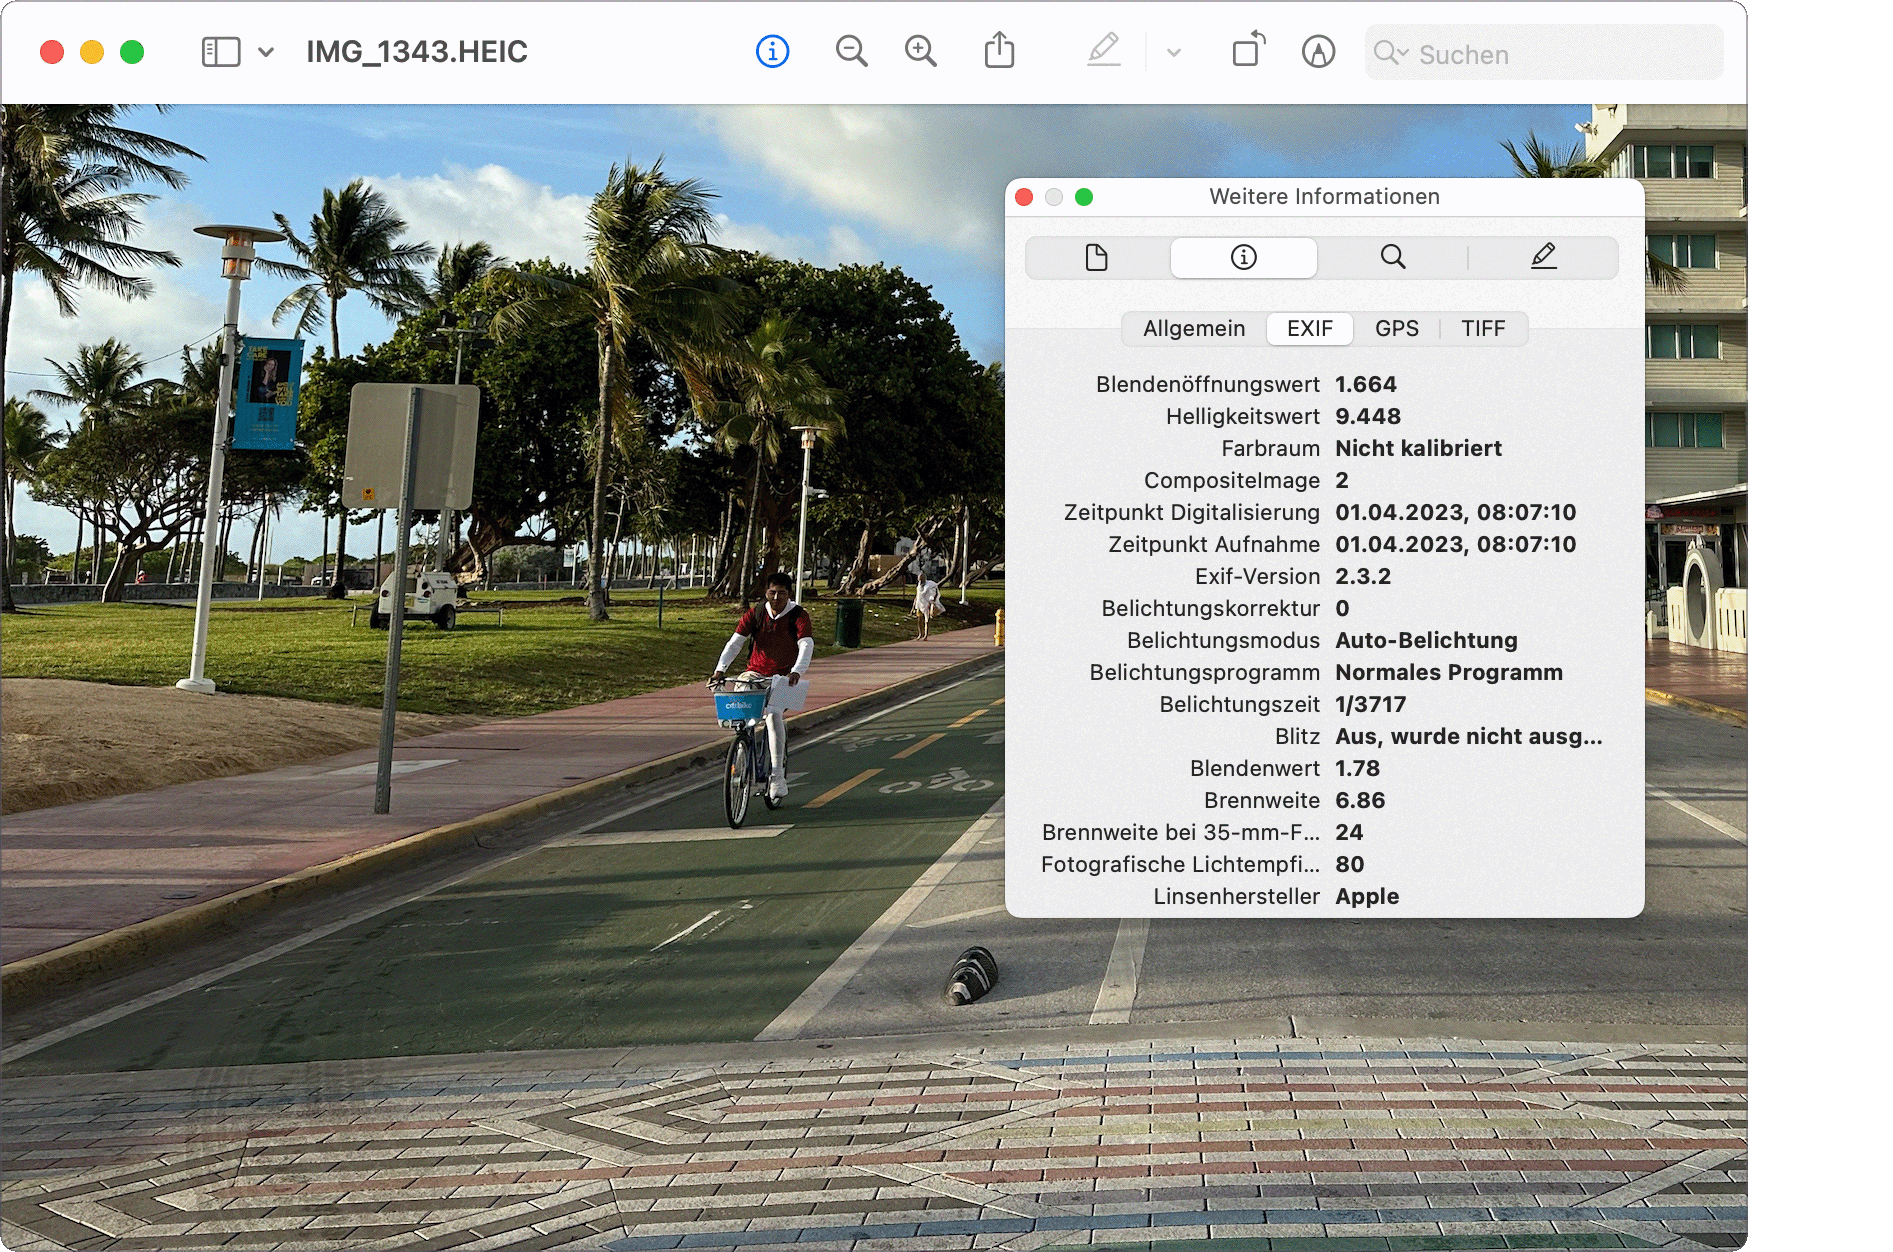Viewport: 1893px width, 1252px height.
Task: Zoom in on the photo
Action: coord(920,51)
